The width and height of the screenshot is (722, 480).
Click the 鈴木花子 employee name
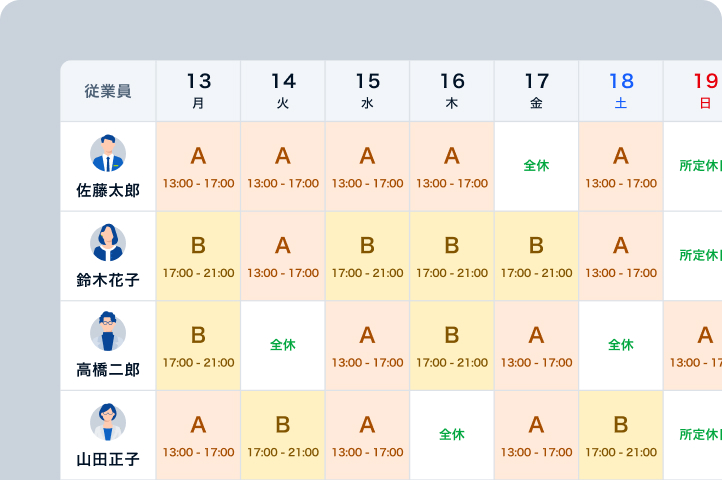click(x=108, y=281)
